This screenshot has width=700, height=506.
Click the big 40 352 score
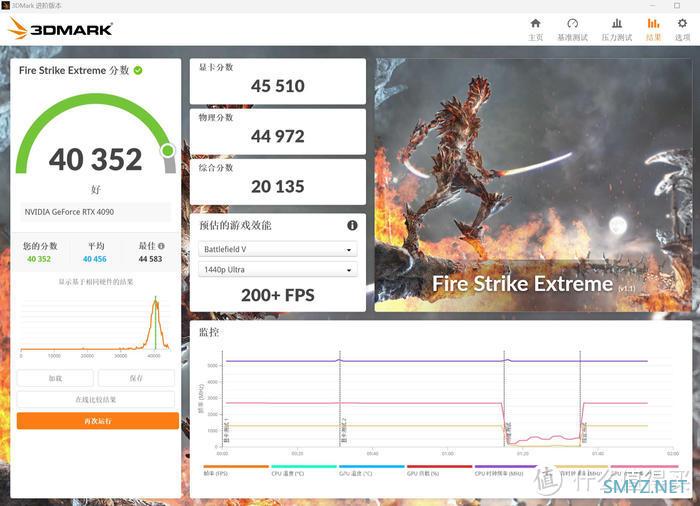click(x=96, y=159)
